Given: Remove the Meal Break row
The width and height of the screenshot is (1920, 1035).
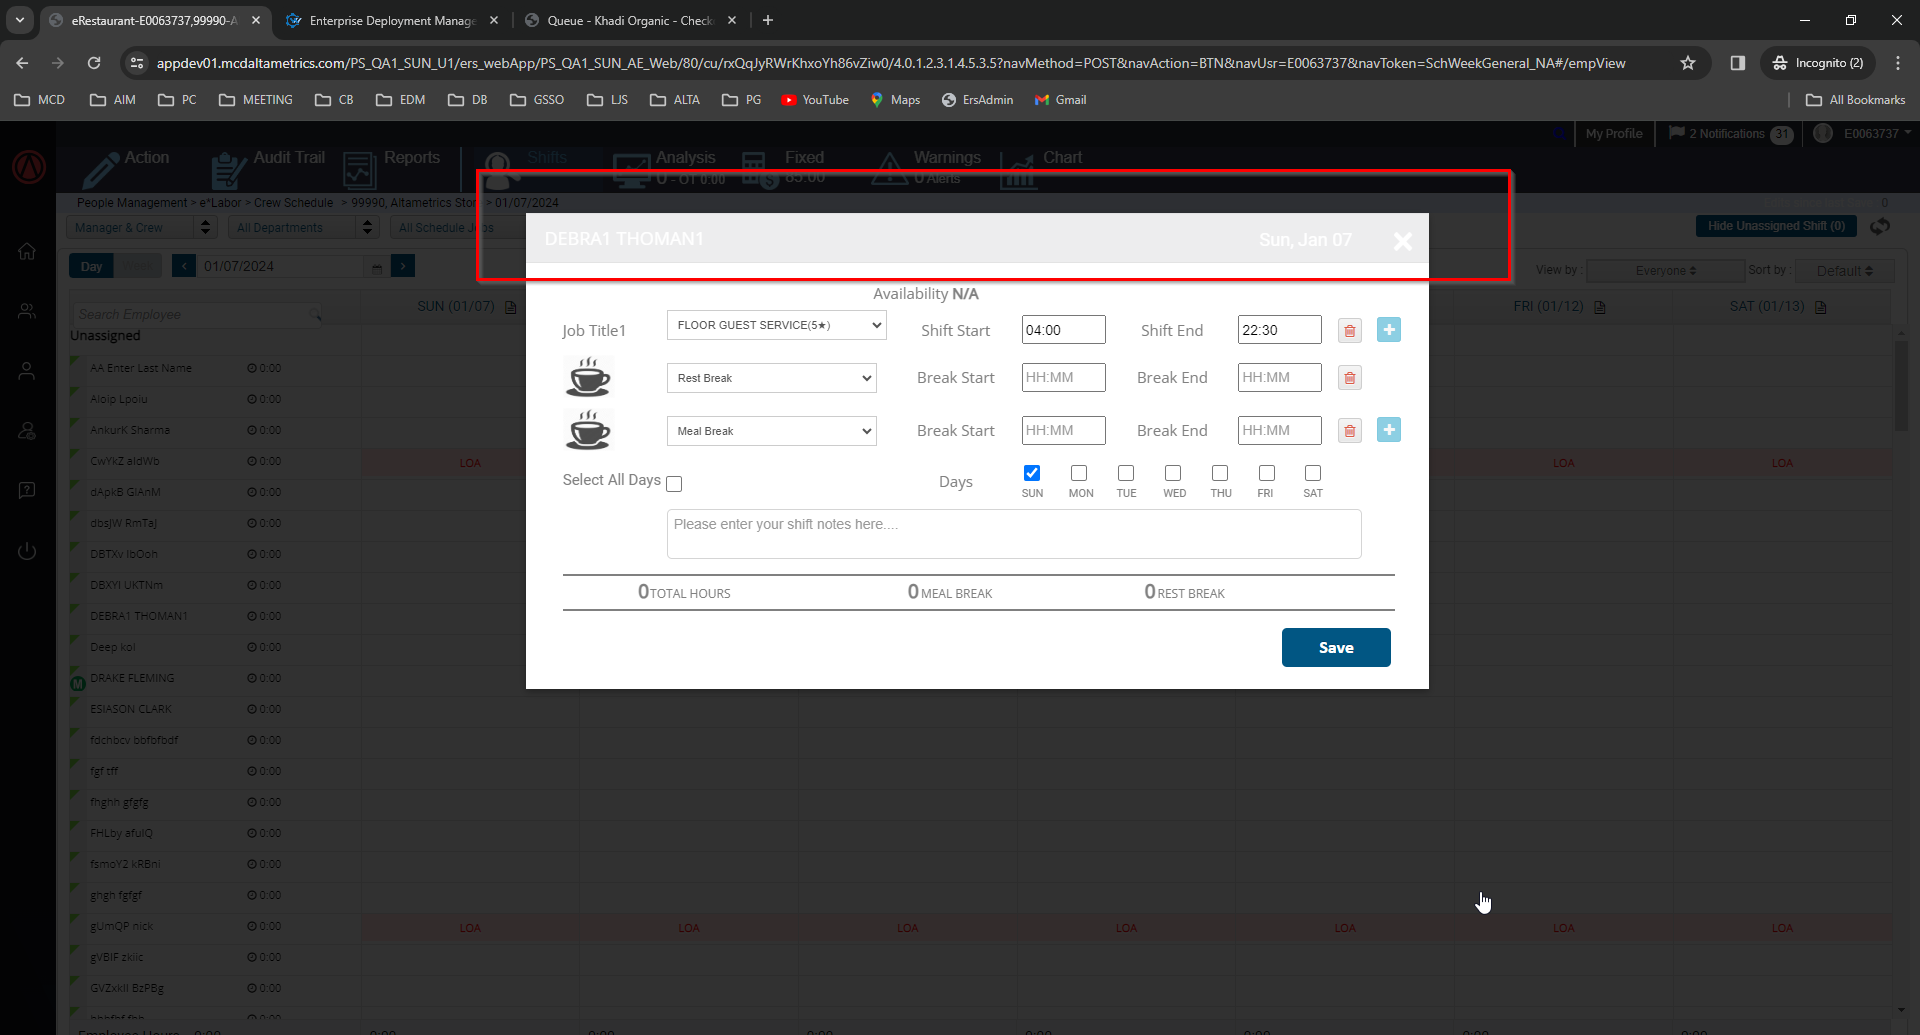Looking at the screenshot, I should pyautogui.click(x=1349, y=431).
